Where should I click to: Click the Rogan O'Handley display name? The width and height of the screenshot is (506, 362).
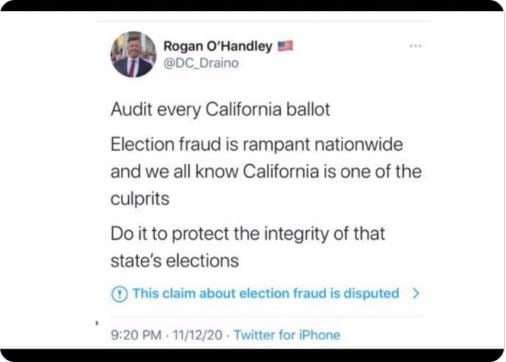(218, 46)
